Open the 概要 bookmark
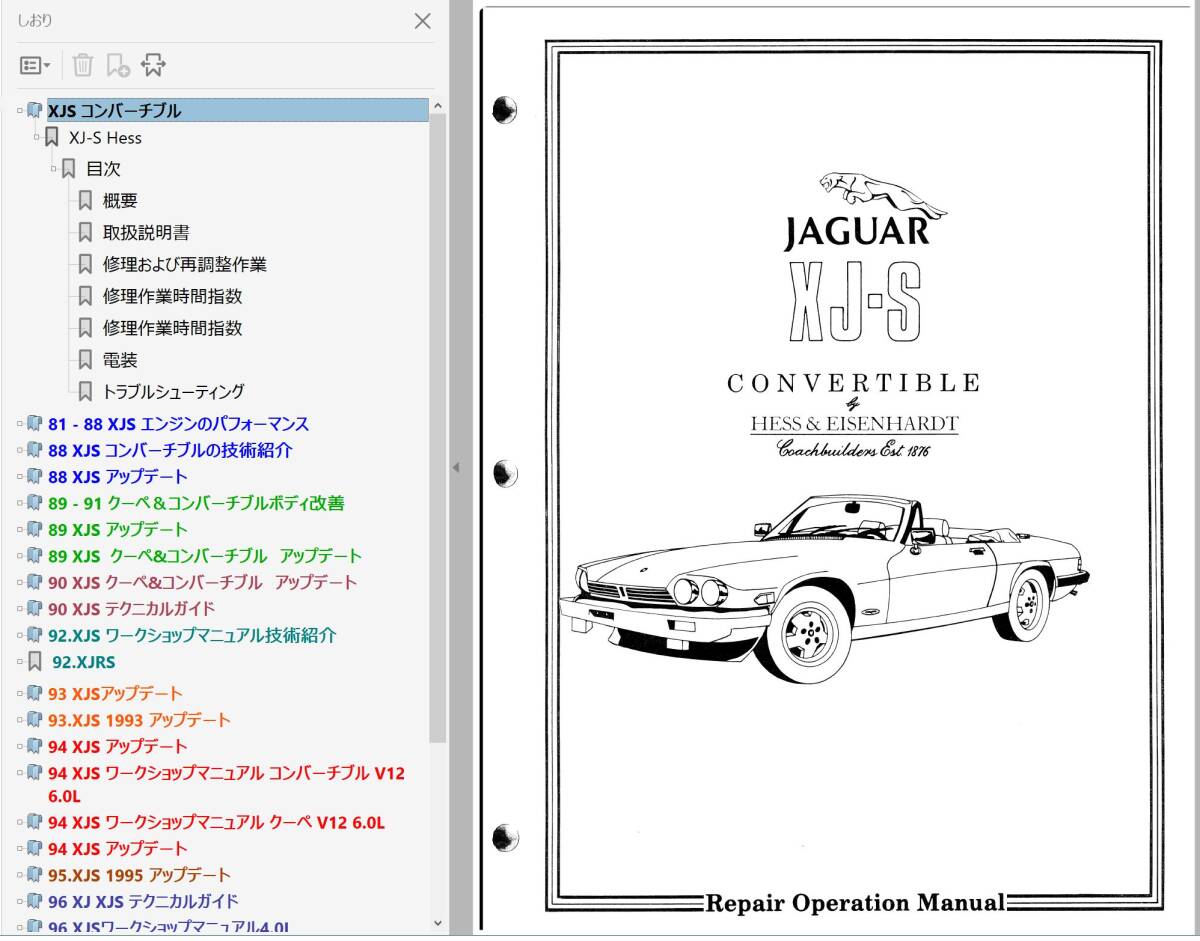Viewport: 1200px width, 941px height. point(120,201)
